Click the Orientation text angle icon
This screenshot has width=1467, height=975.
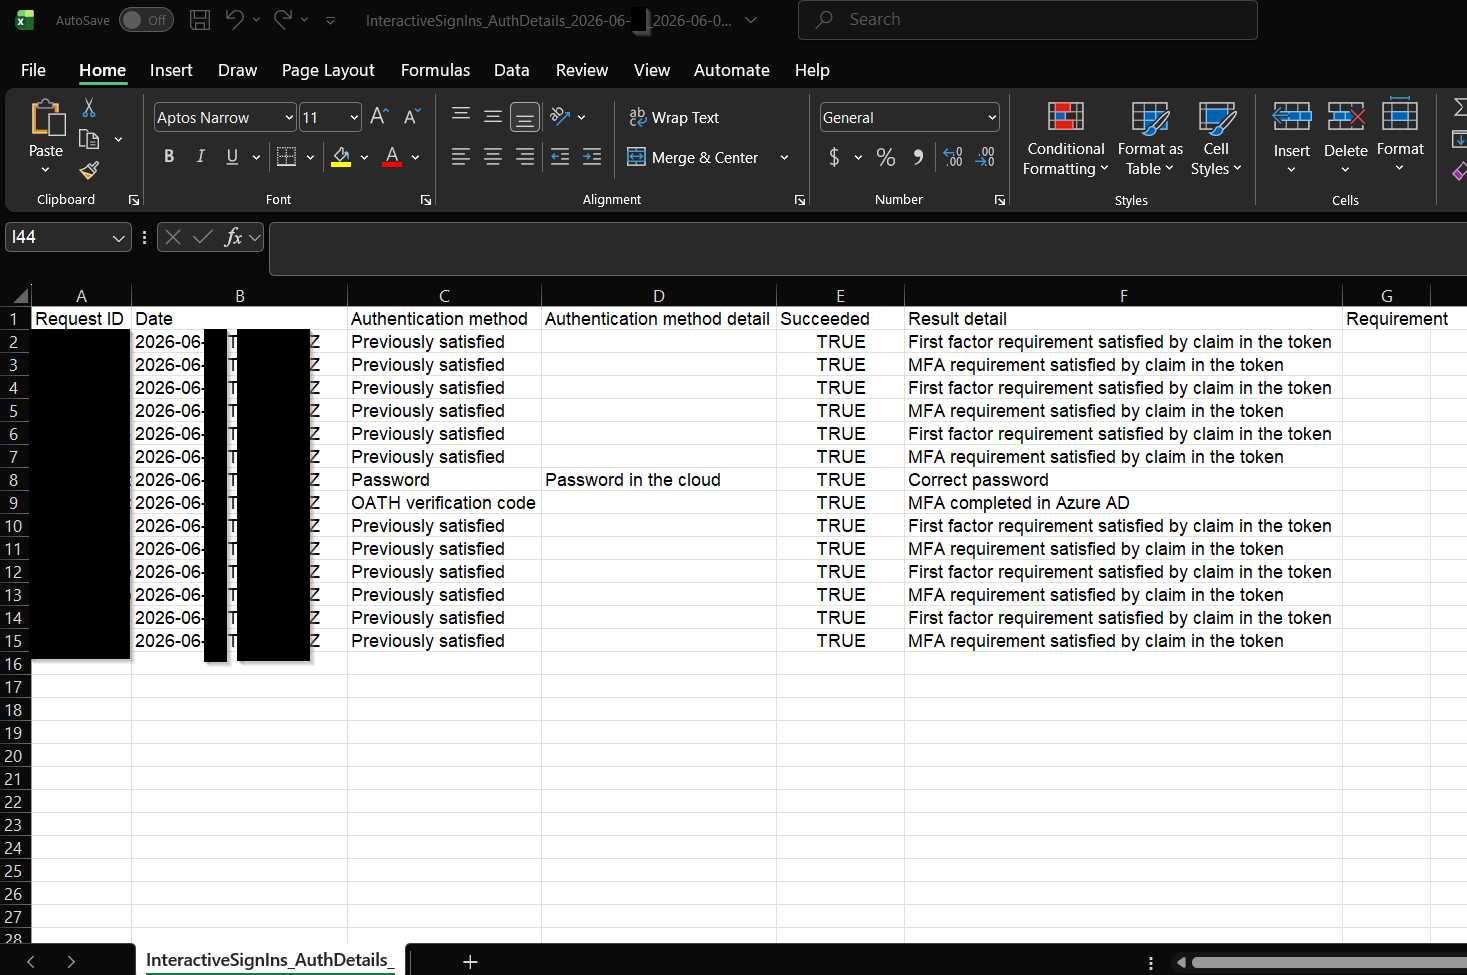(x=560, y=116)
